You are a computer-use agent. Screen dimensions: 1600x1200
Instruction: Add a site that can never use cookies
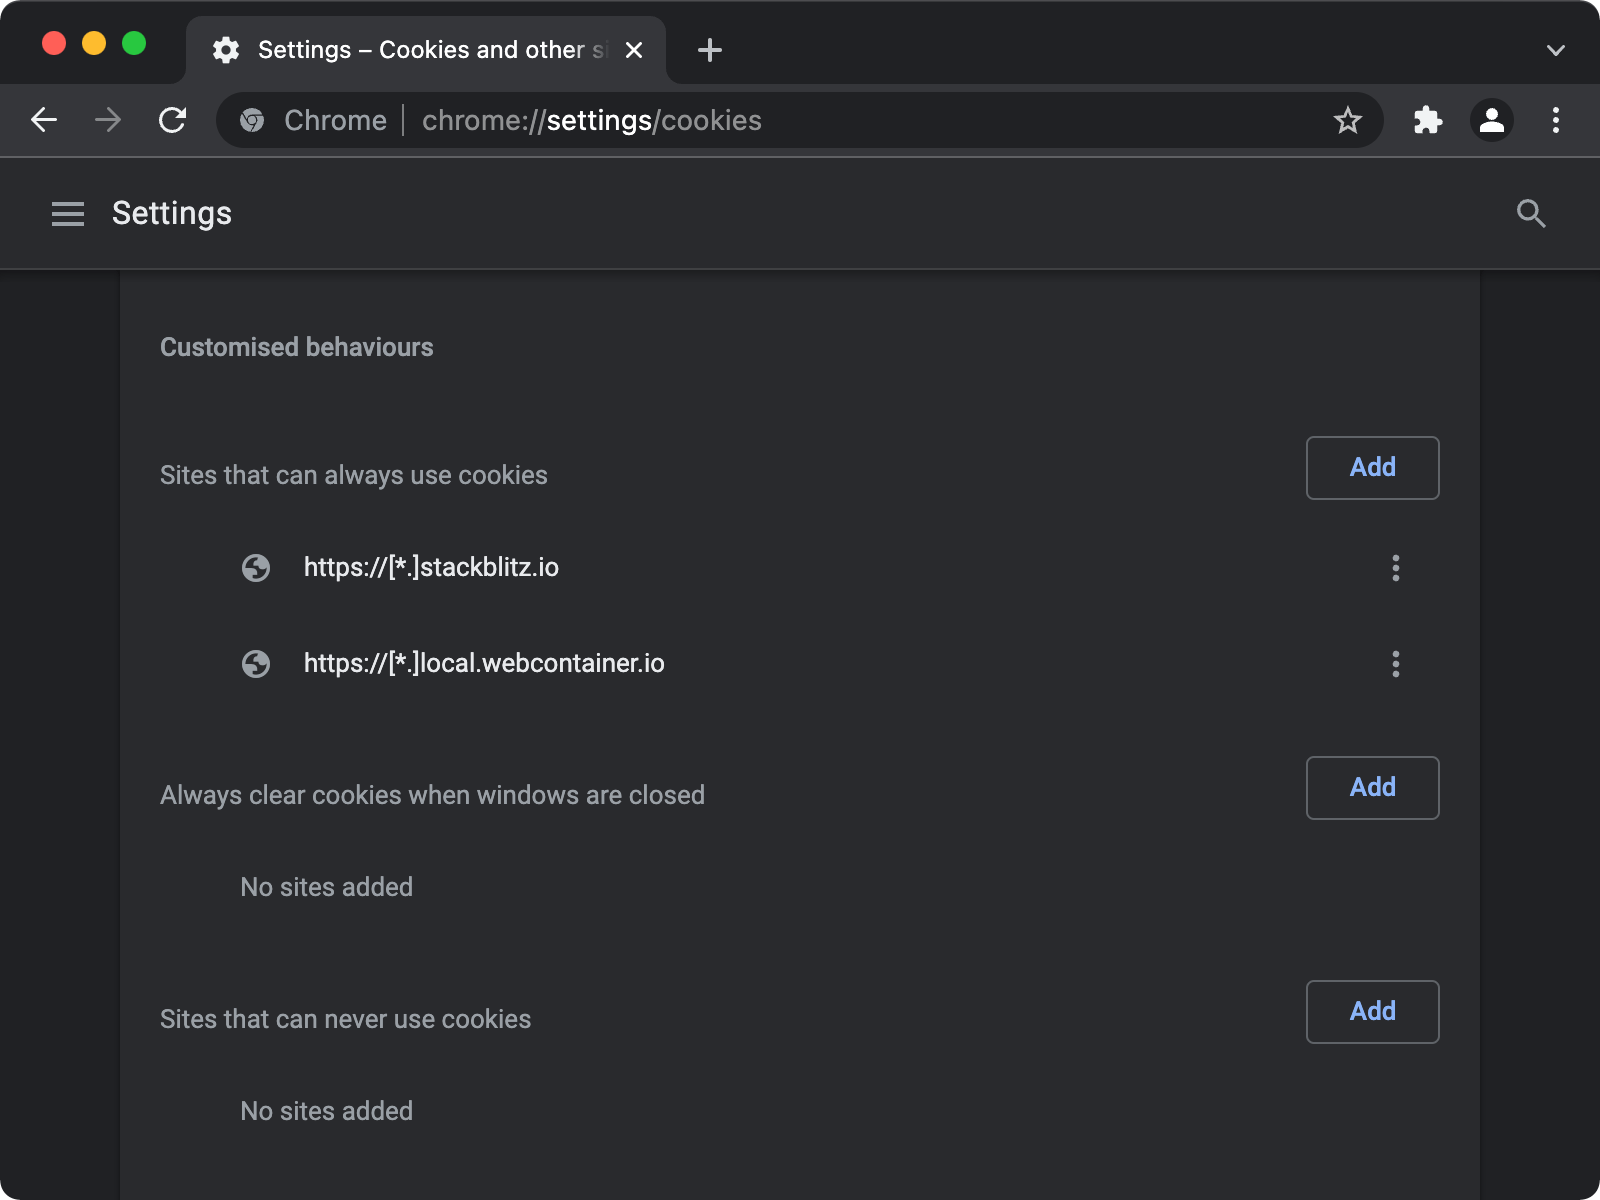point(1372,1012)
